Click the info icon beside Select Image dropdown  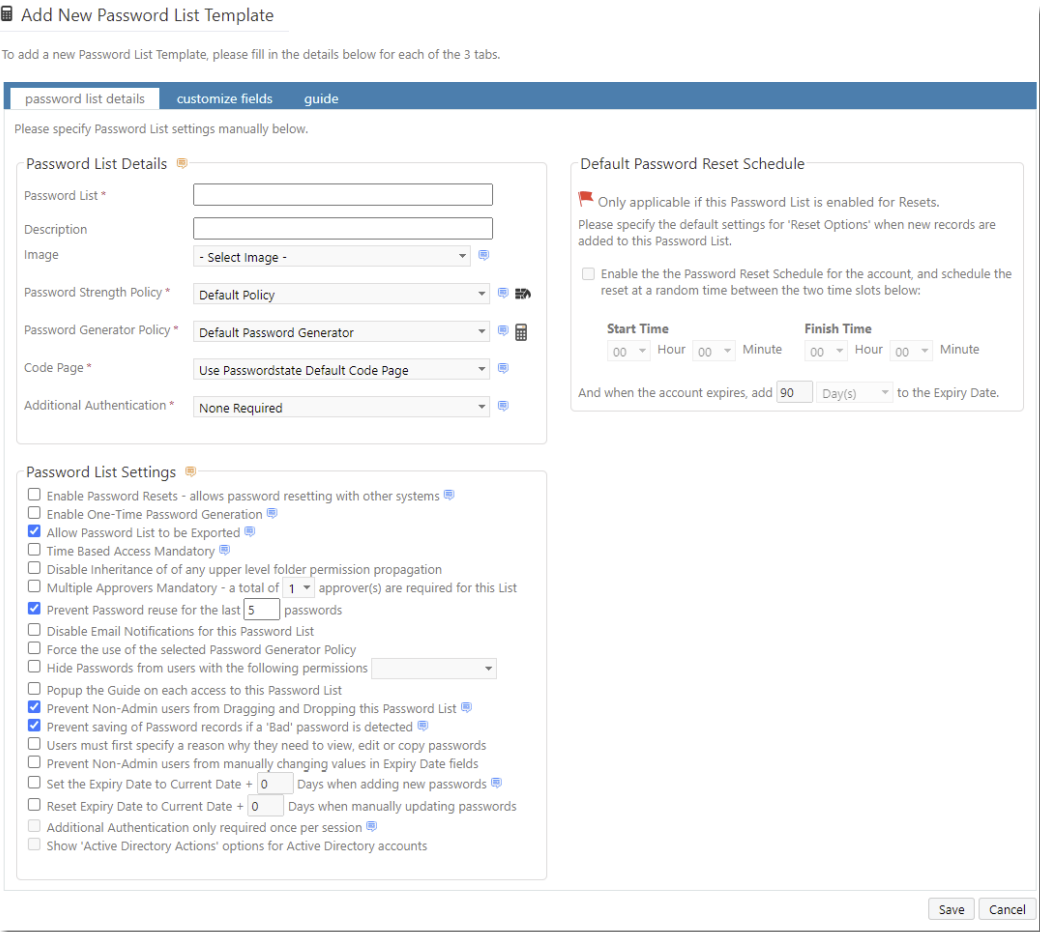pyautogui.click(x=484, y=256)
